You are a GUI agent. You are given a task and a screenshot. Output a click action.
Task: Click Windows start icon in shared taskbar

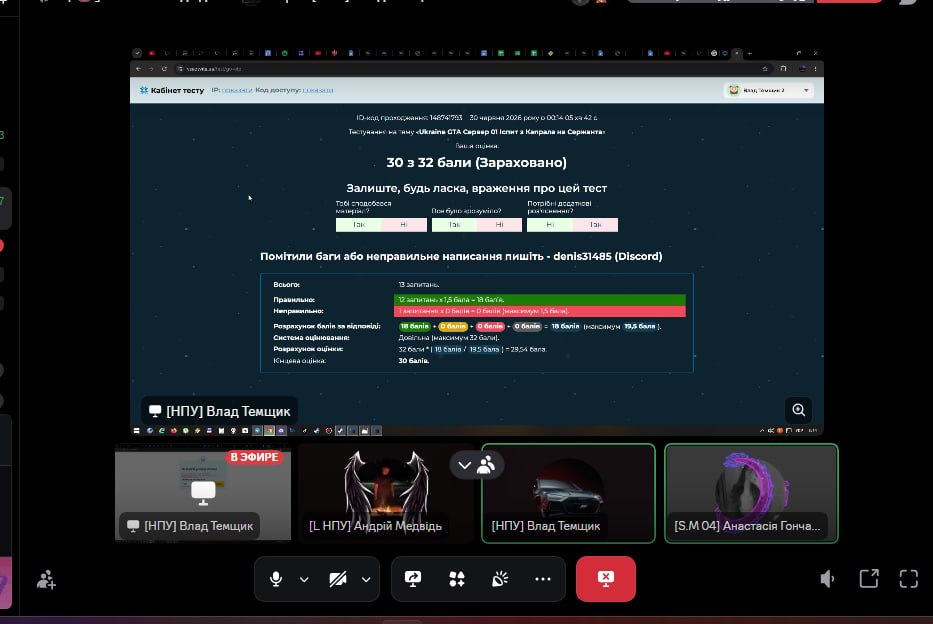(136, 431)
